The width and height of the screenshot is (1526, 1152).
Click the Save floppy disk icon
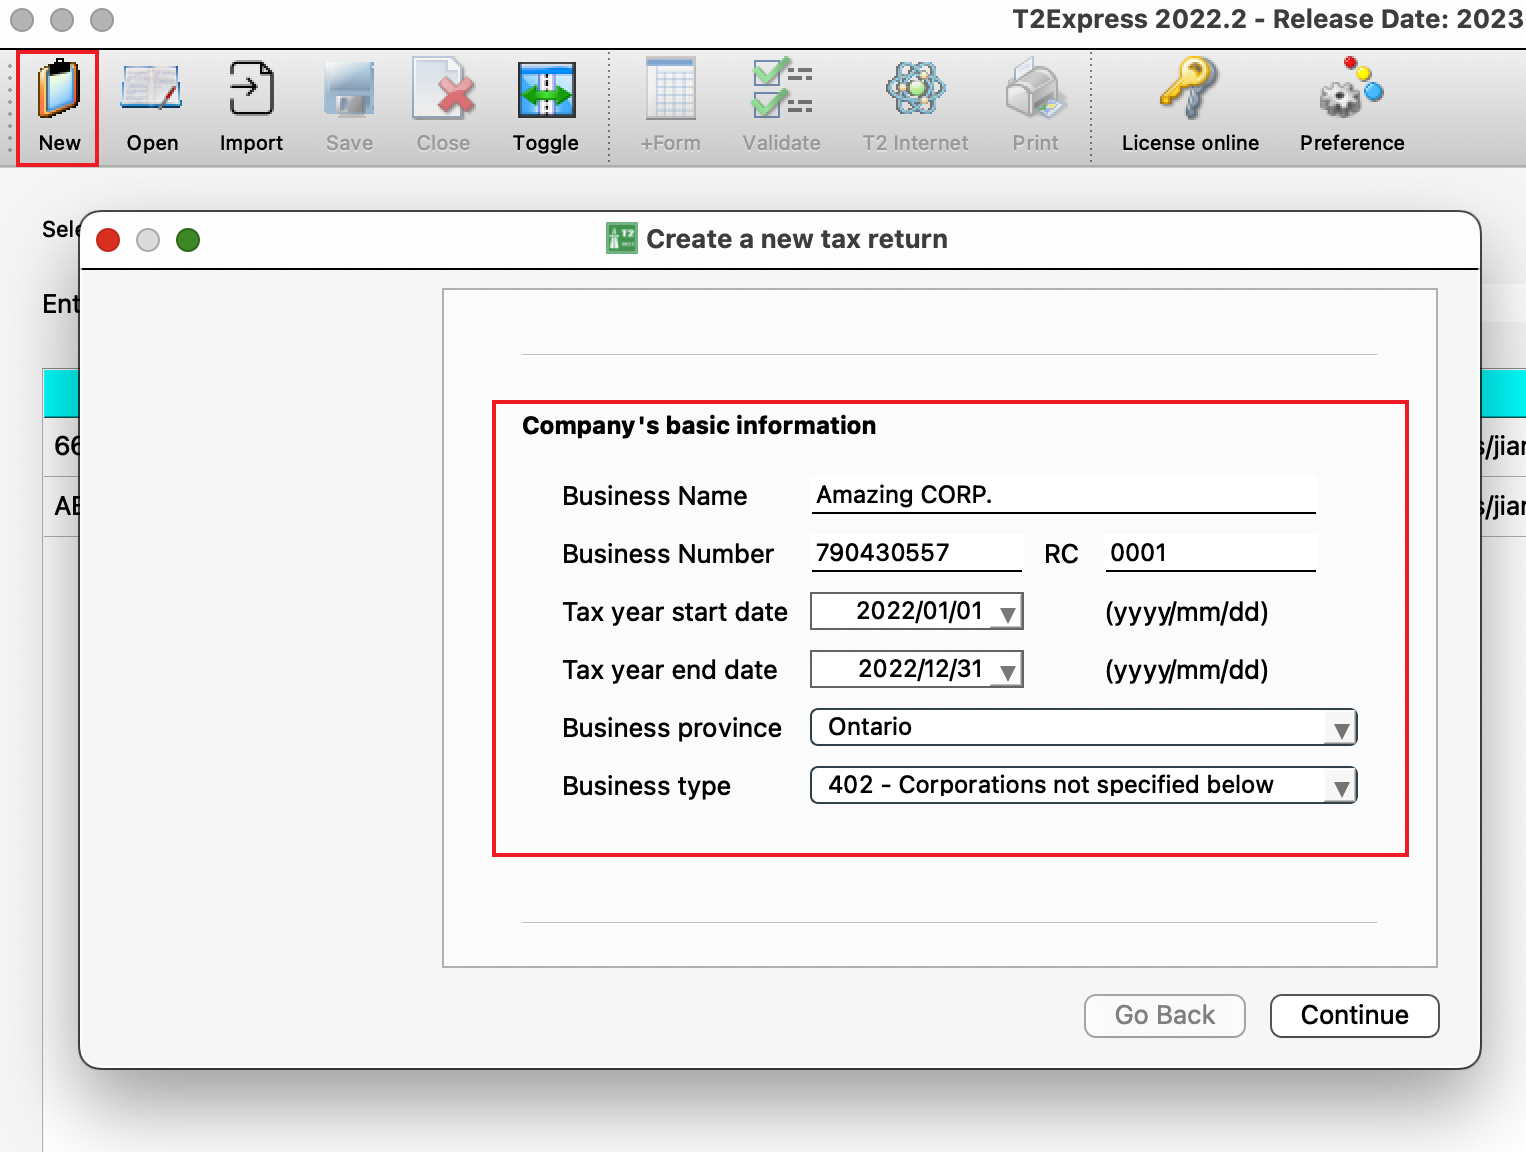(349, 107)
